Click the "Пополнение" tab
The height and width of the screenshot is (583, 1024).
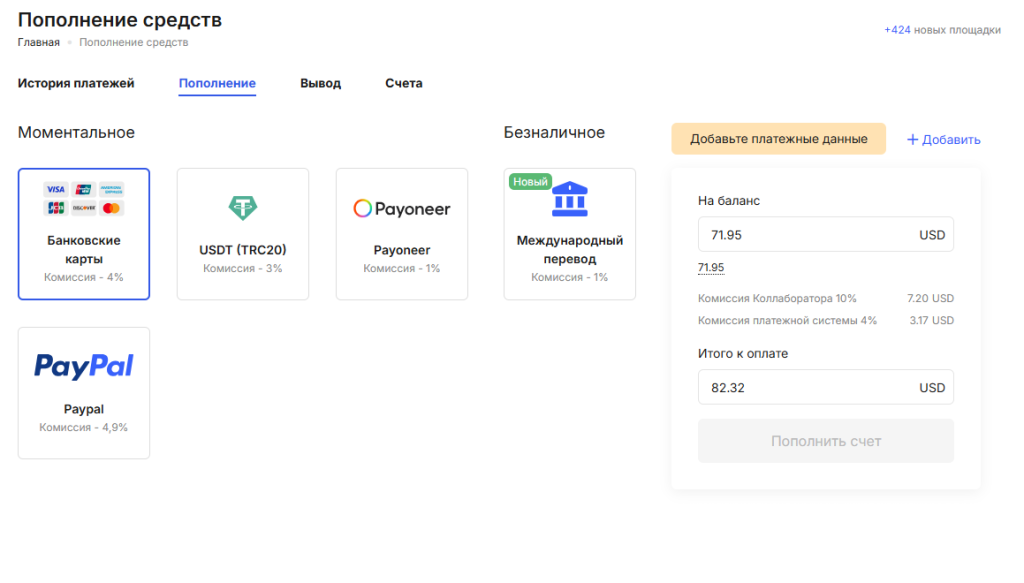217,83
